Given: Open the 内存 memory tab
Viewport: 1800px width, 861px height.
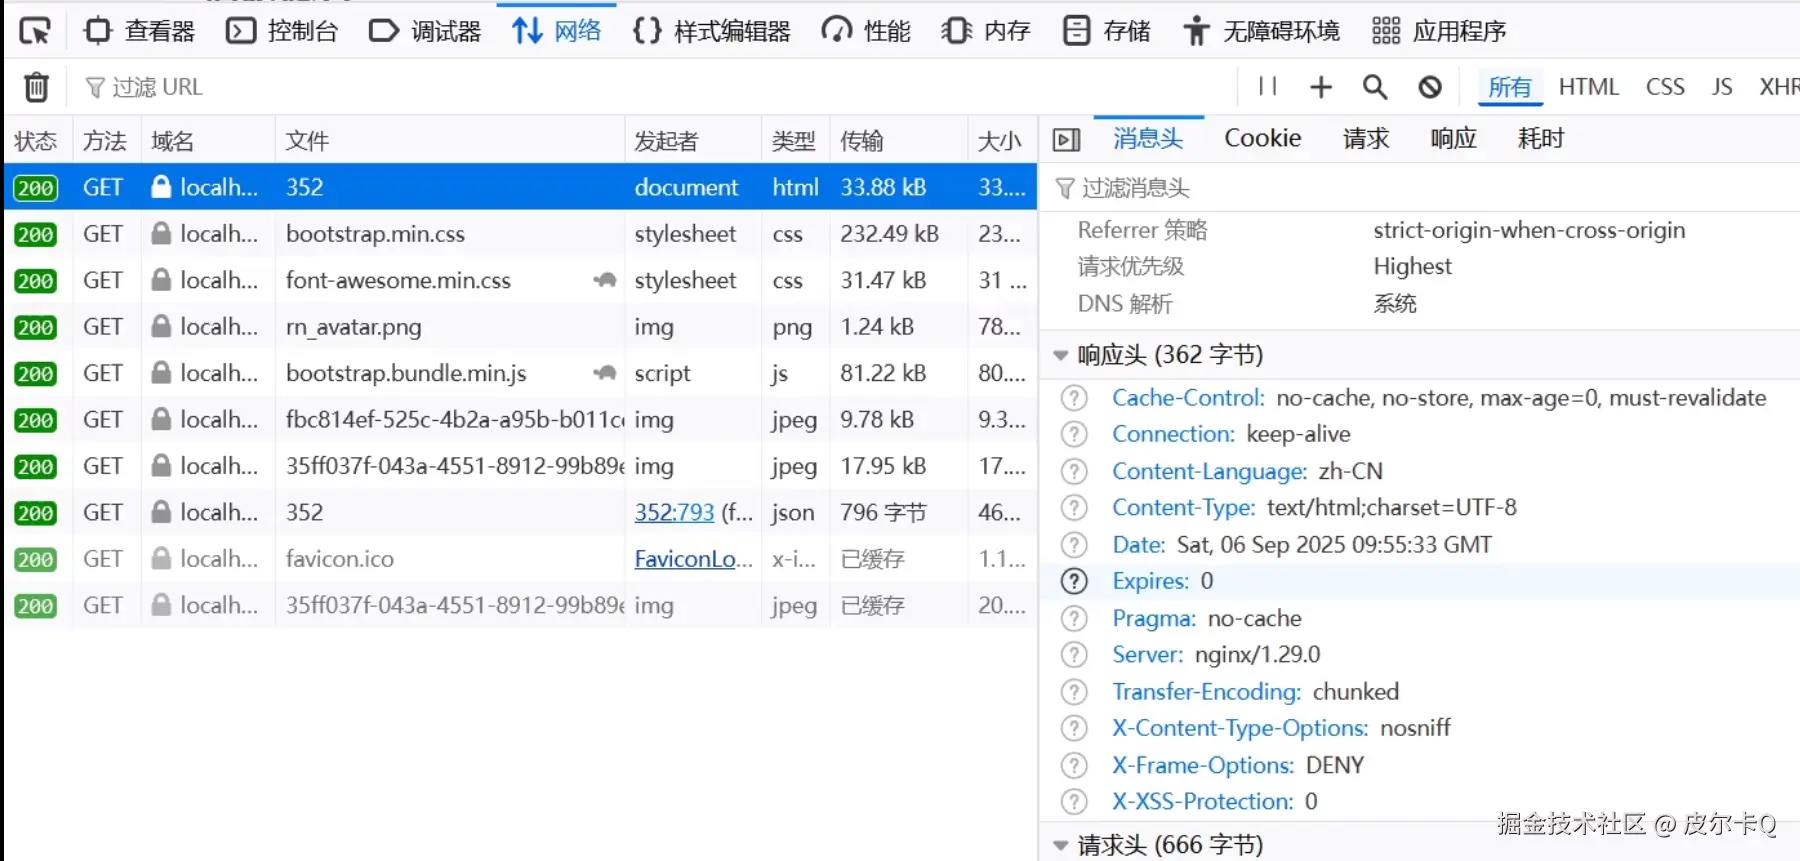Looking at the screenshot, I should click(x=986, y=31).
